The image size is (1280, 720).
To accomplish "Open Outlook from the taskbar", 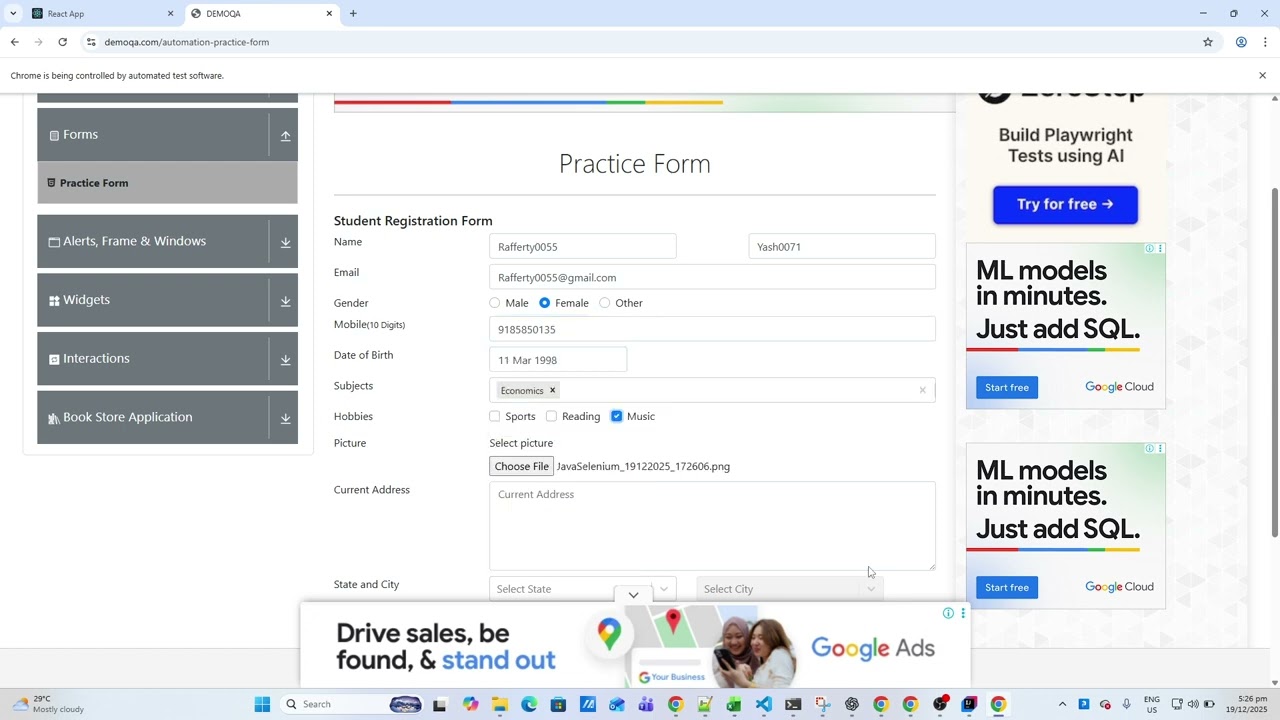I will point(617,704).
